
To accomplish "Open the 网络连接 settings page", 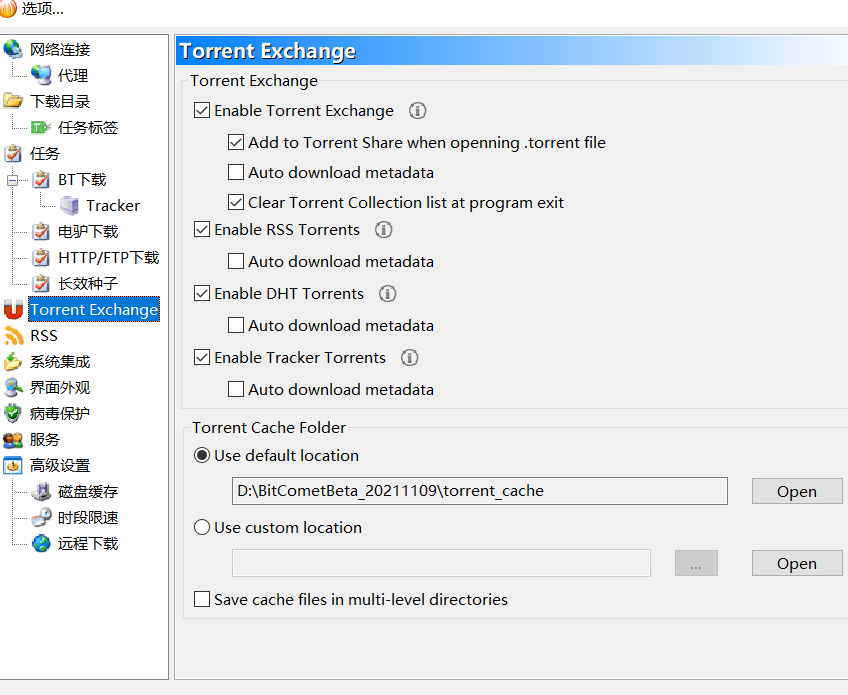I will tap(60, 50).
